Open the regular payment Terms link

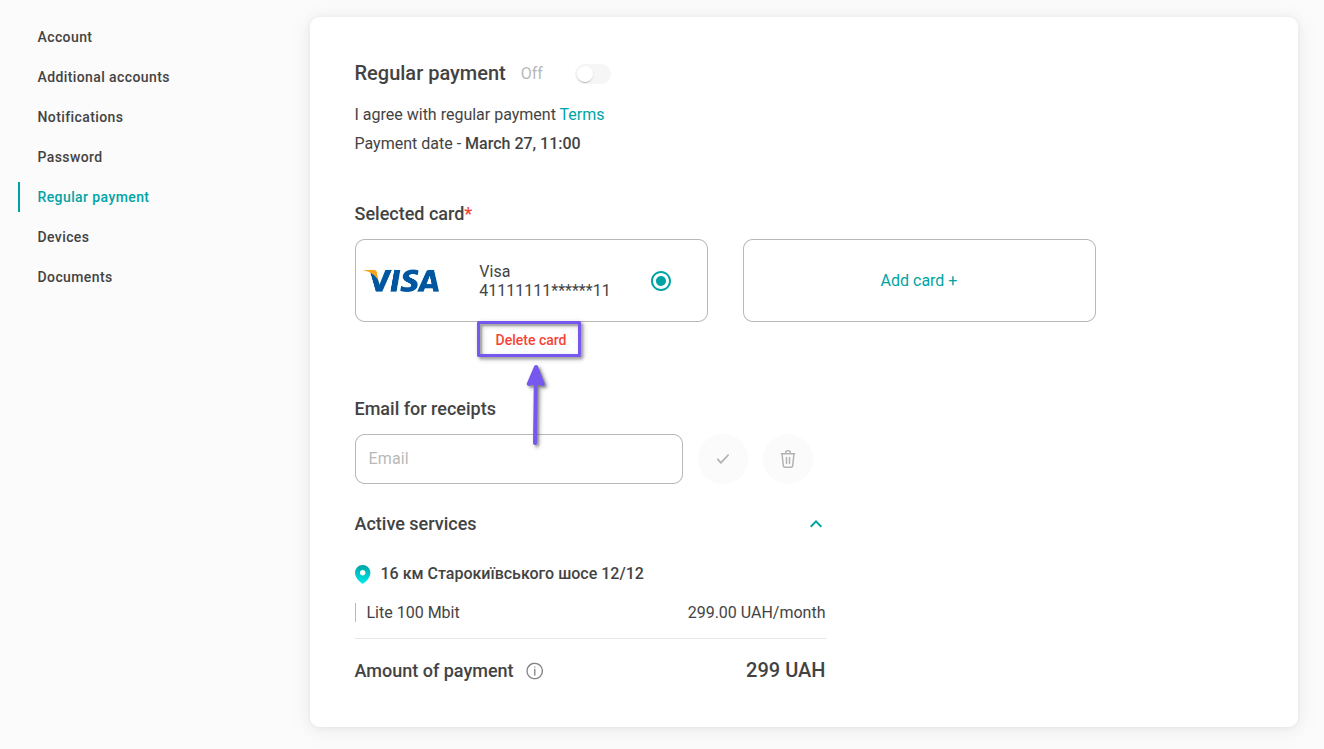[582, 114]
